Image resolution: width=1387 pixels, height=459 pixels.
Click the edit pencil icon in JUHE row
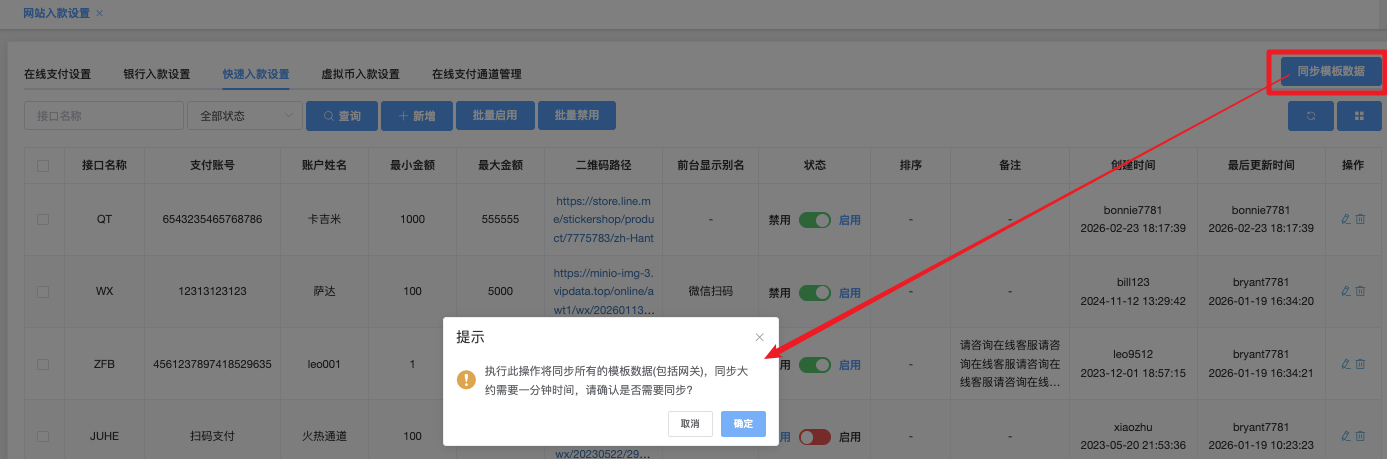pos(1345,436)
